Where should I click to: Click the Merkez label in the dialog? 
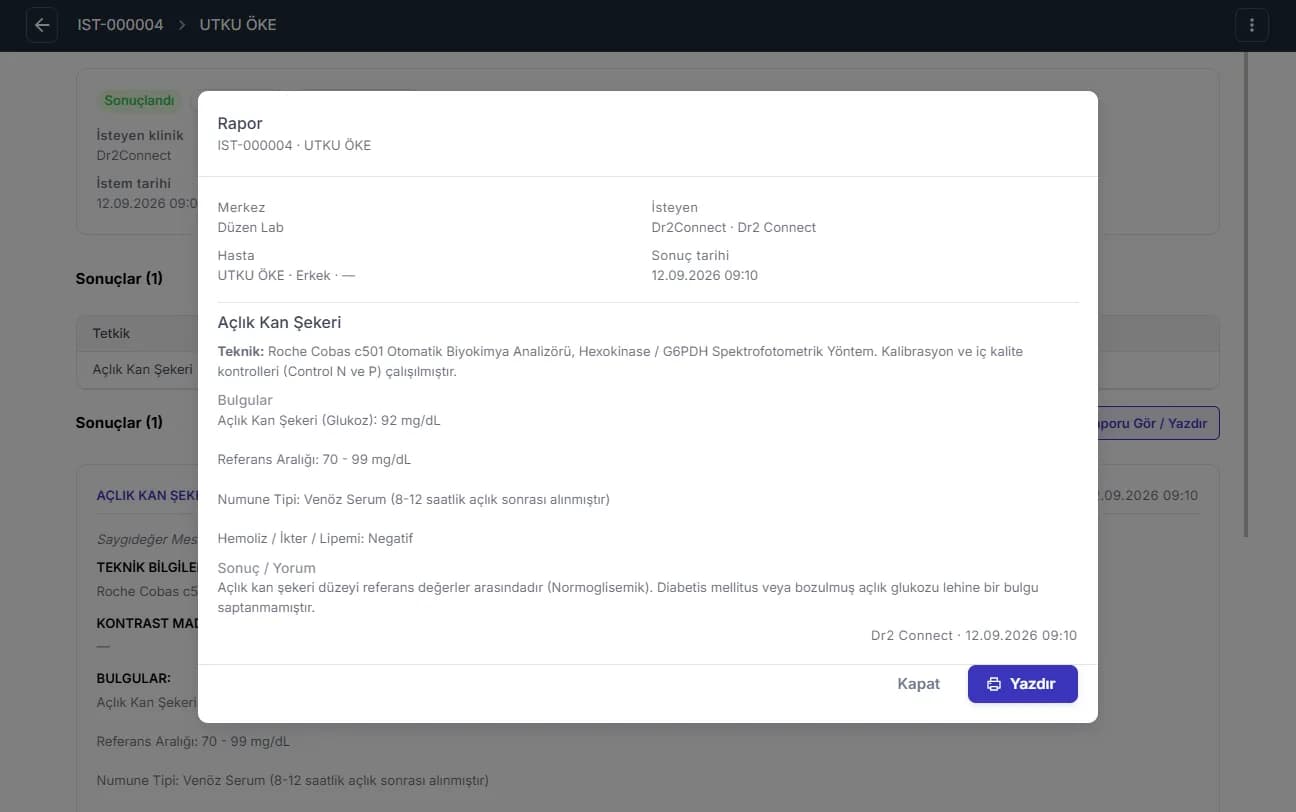tap(242, 207)
